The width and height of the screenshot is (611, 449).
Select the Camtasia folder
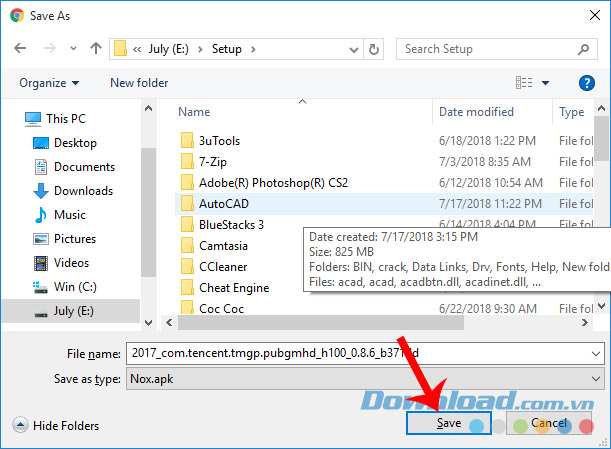click(214, 246)
